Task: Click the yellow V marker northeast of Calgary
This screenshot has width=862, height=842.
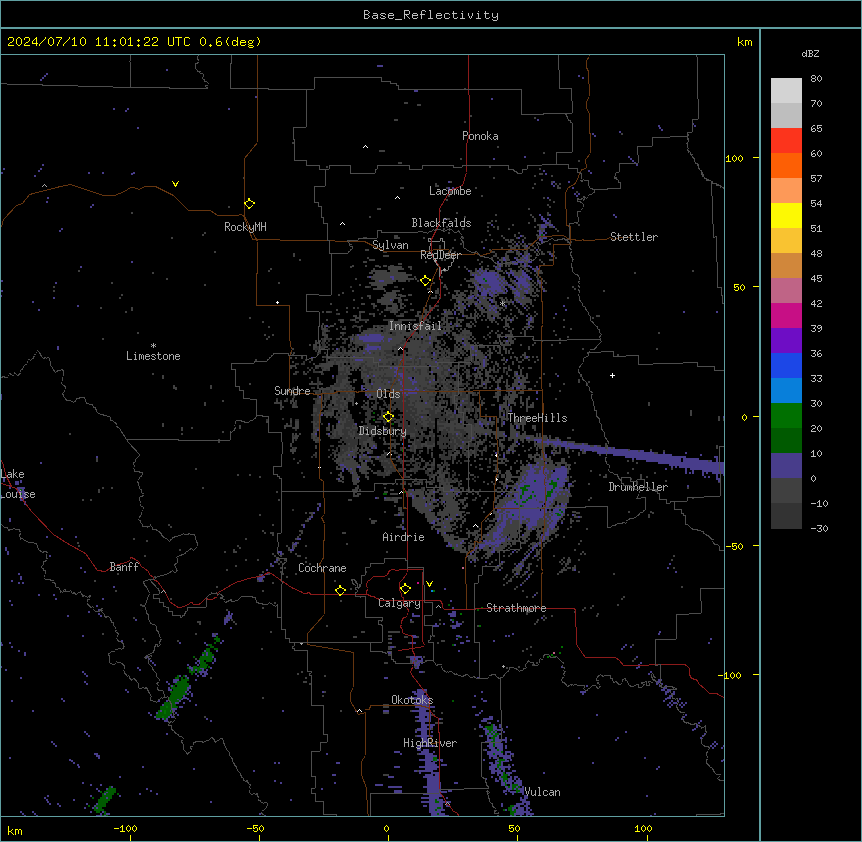Action: point(429,584)
